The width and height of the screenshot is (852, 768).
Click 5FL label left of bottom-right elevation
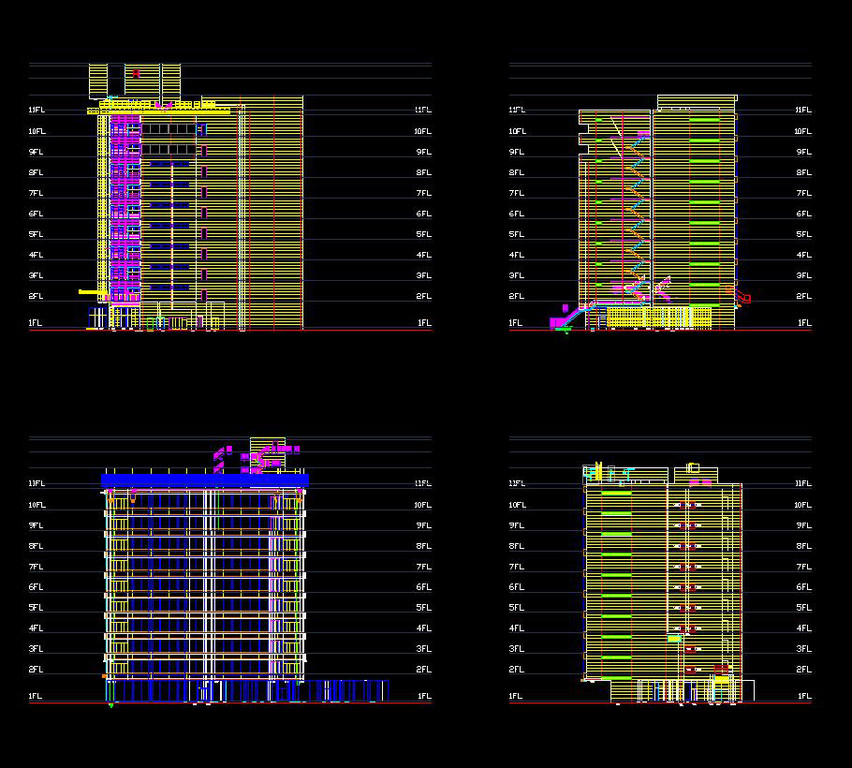click(x=516, y=608)
